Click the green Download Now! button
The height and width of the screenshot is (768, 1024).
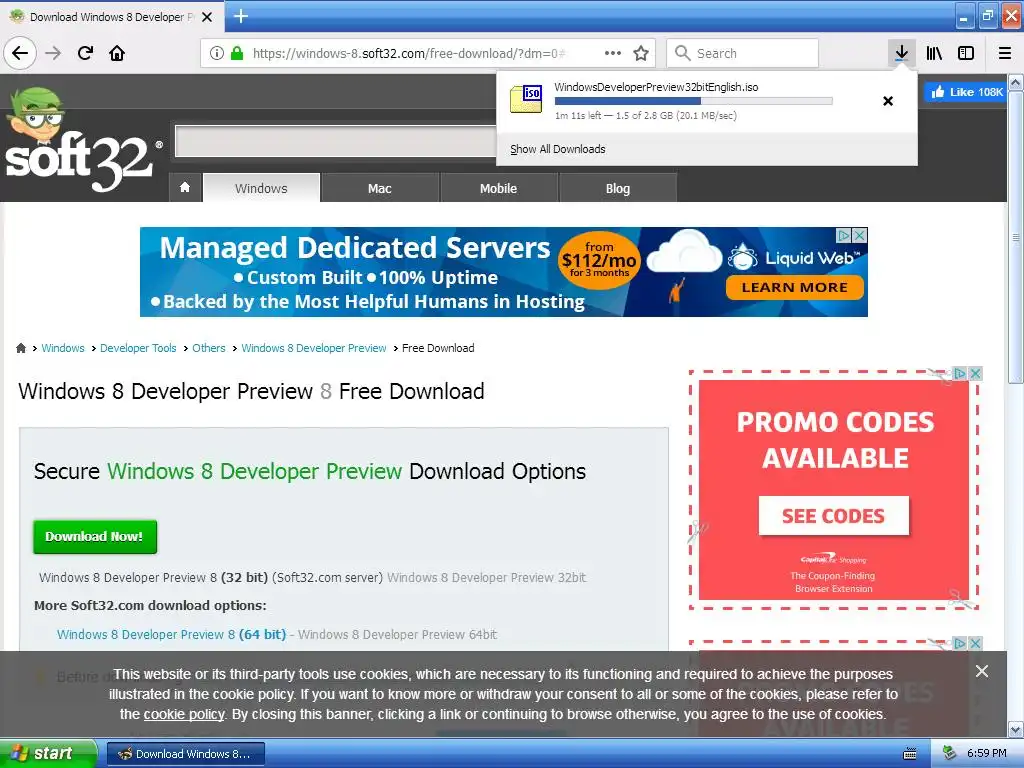coord(95,537)
